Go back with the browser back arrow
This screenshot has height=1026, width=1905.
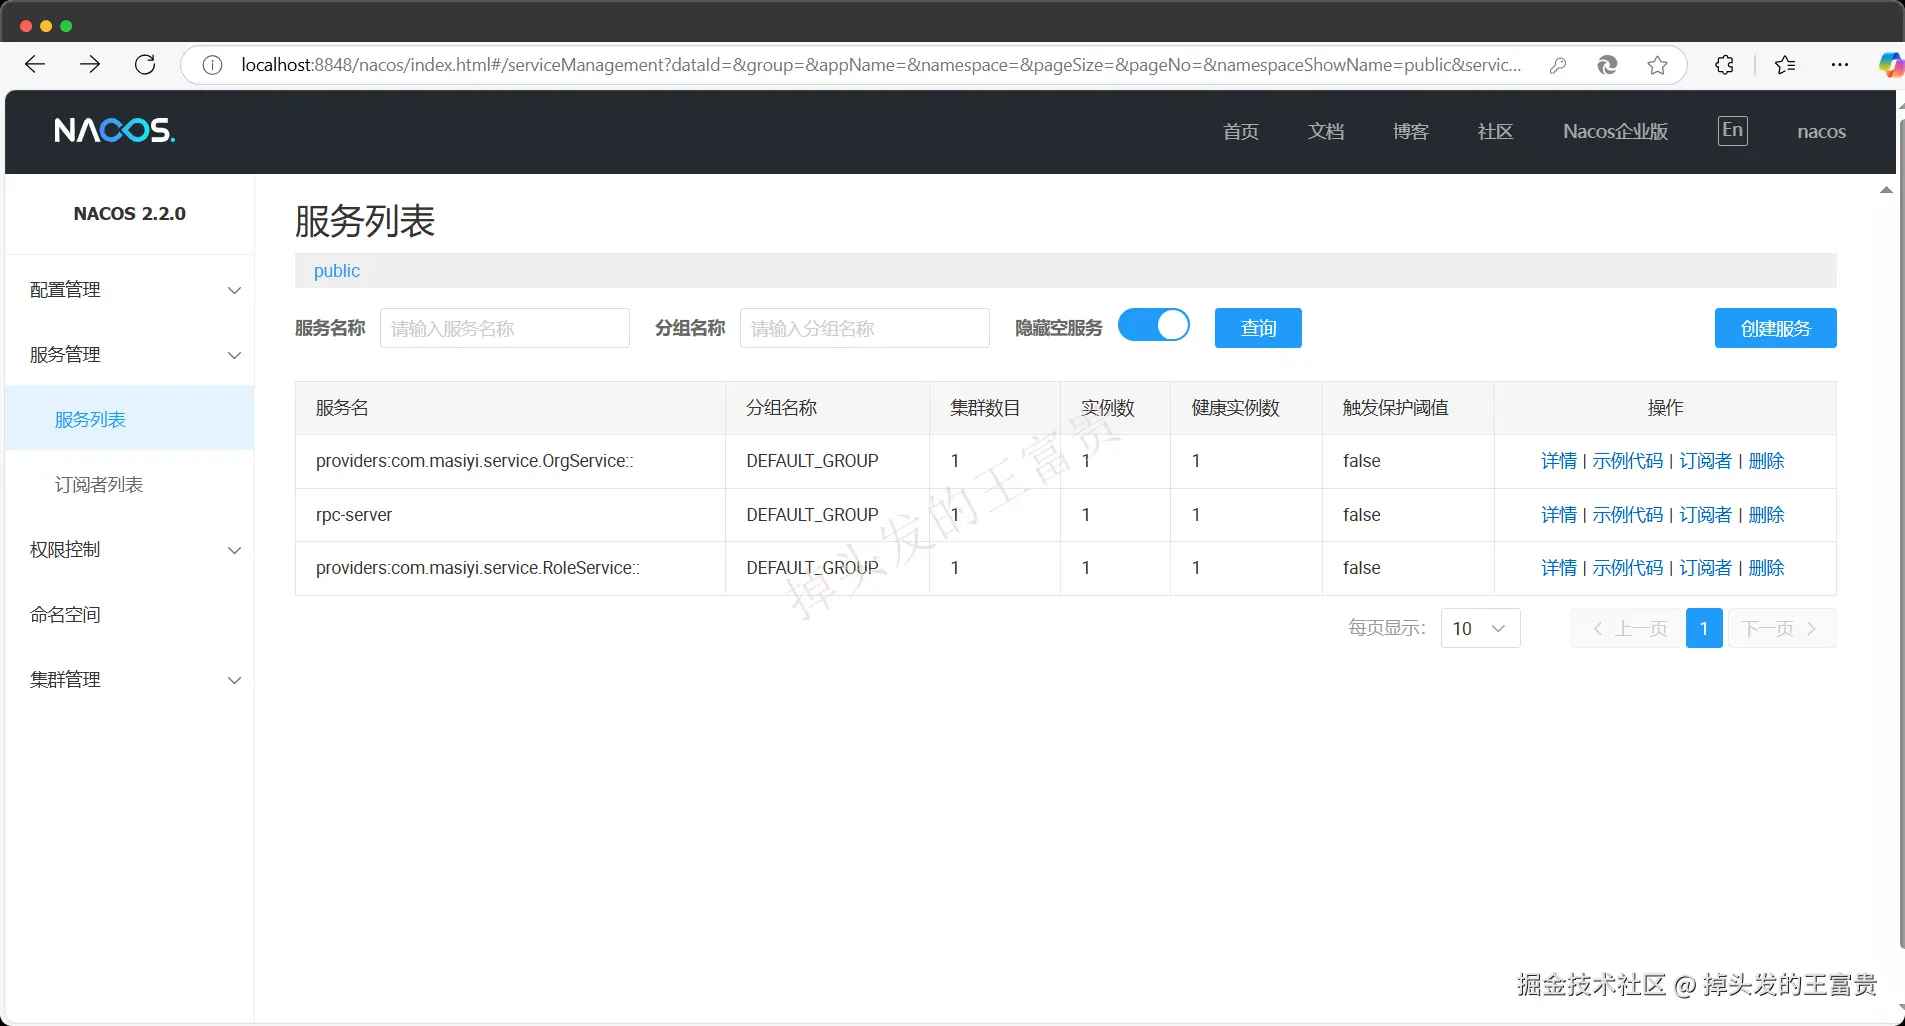(35, 65)
